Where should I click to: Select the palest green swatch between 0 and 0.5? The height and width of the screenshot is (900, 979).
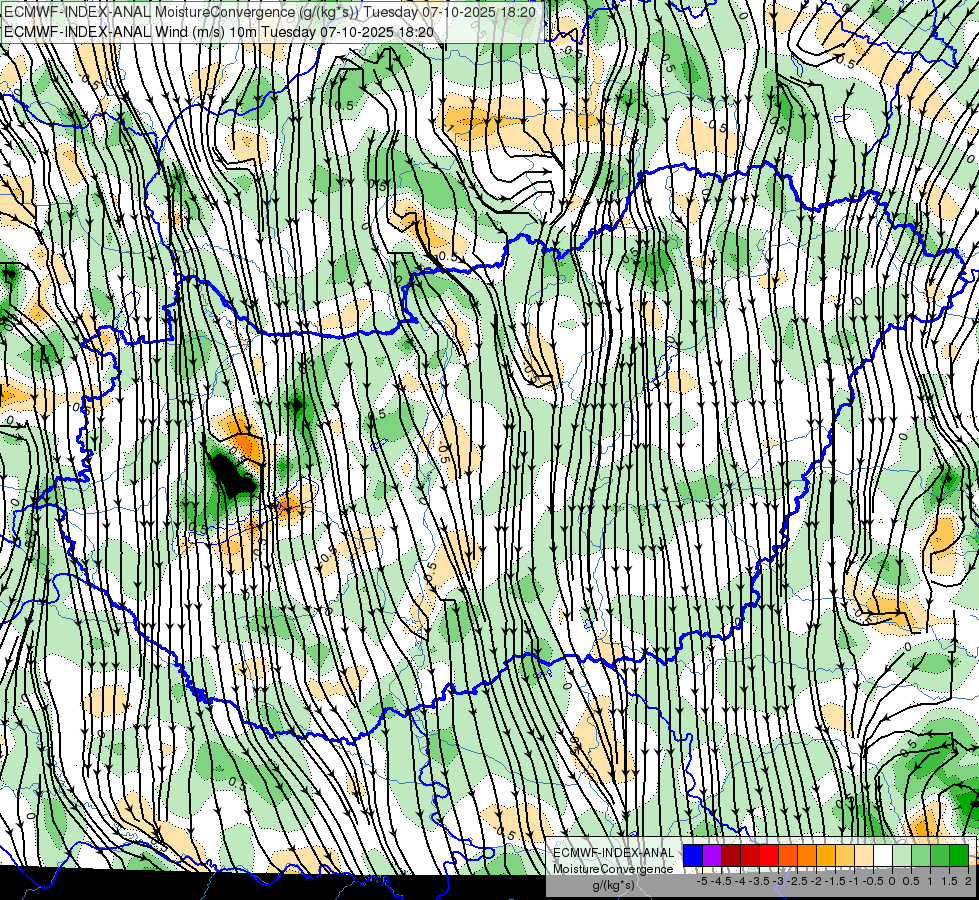(902, 855)
